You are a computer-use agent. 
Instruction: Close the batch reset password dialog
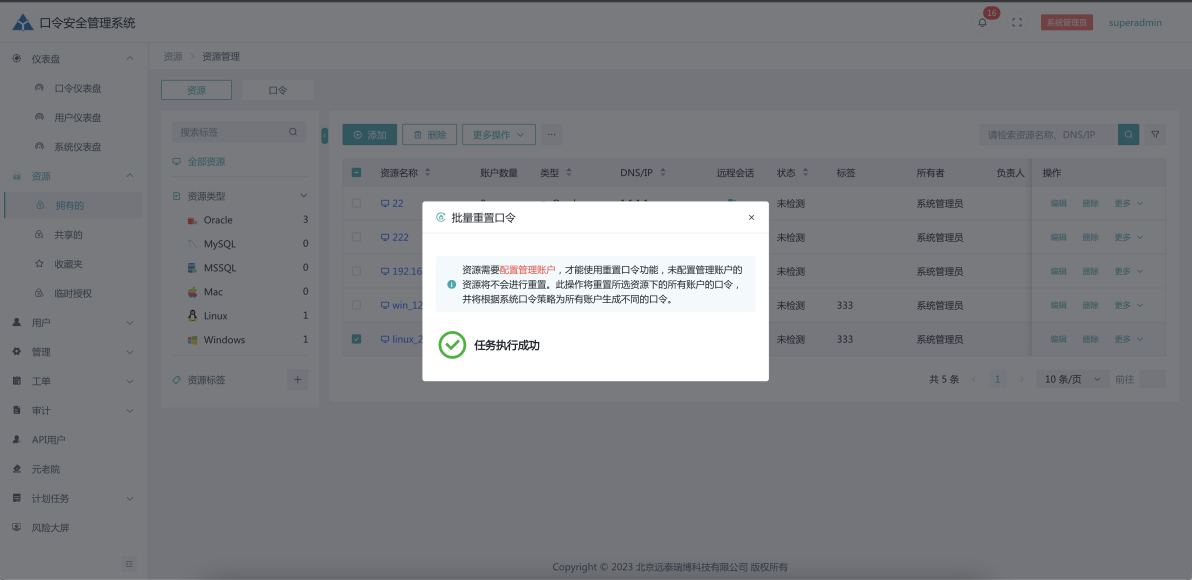tap(751, 217)
